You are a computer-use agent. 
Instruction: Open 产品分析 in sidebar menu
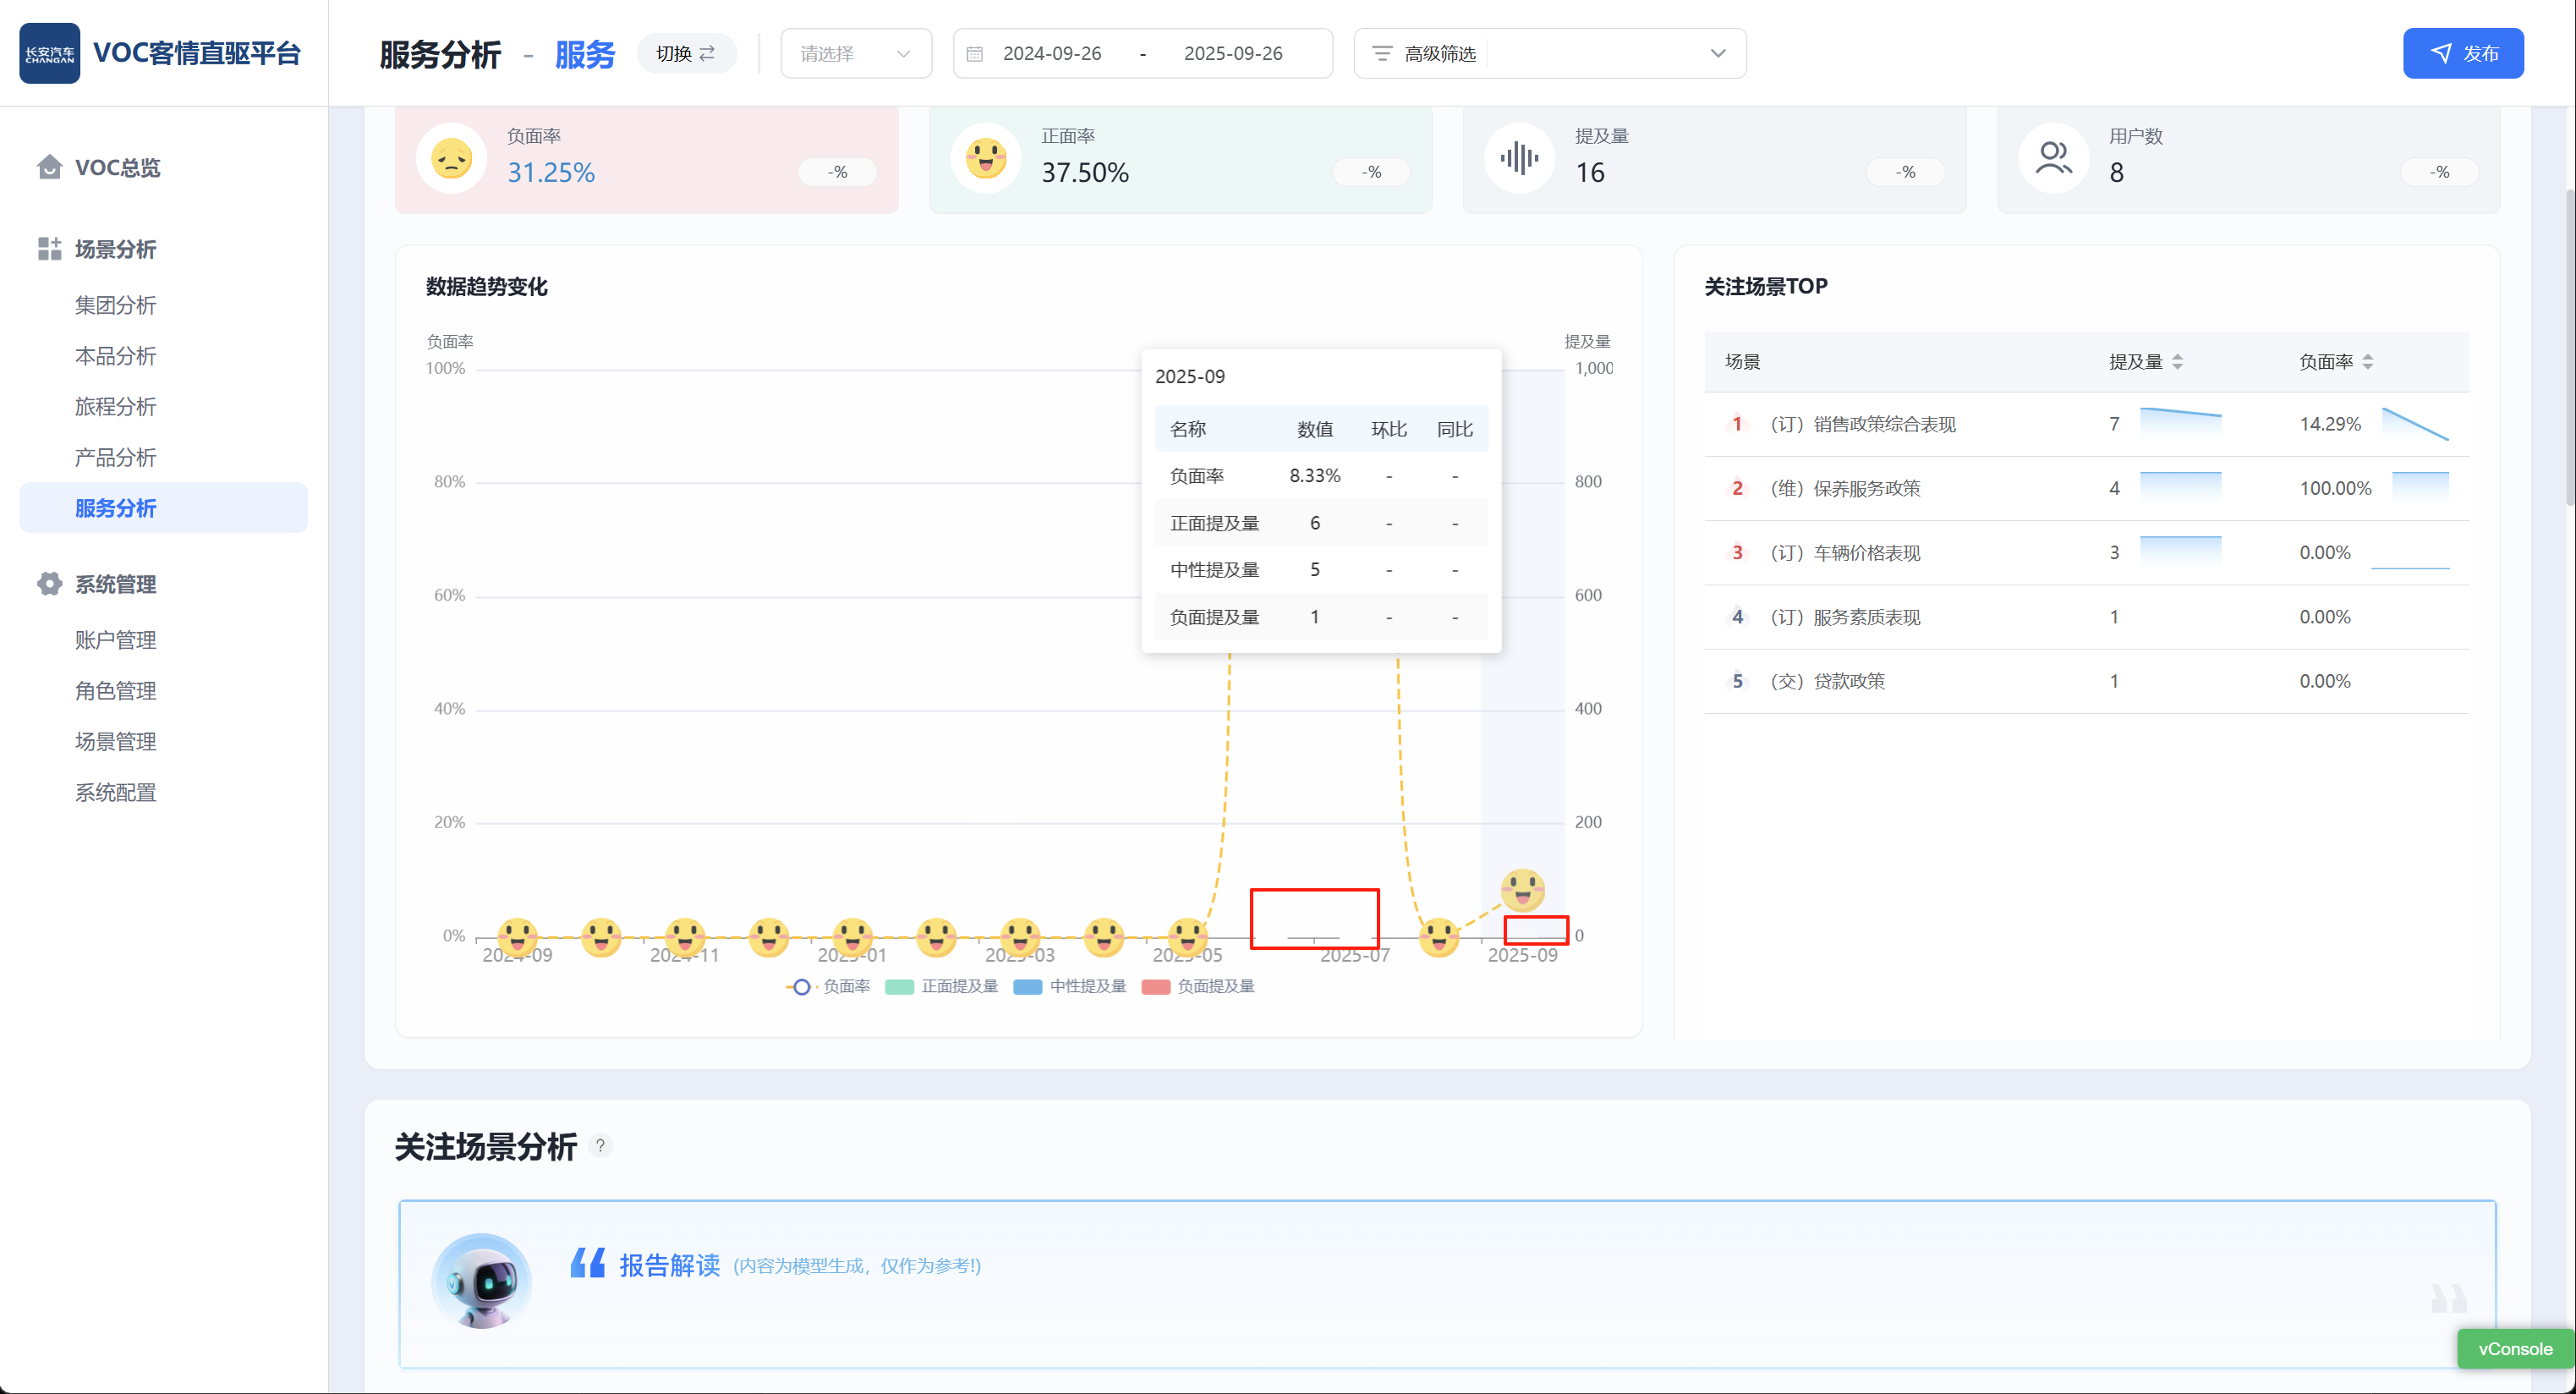(116, 457)
